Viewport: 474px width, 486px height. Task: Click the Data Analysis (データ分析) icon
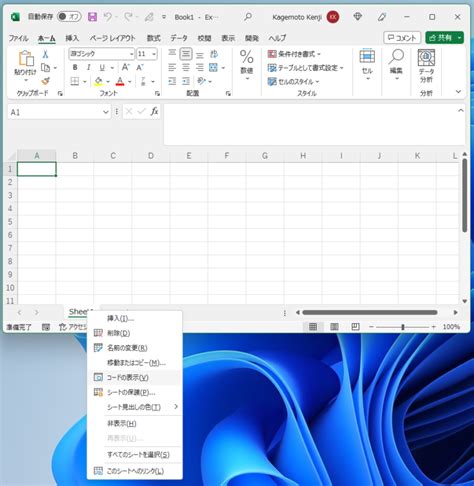pyautogui.click(x=426, y=66)
